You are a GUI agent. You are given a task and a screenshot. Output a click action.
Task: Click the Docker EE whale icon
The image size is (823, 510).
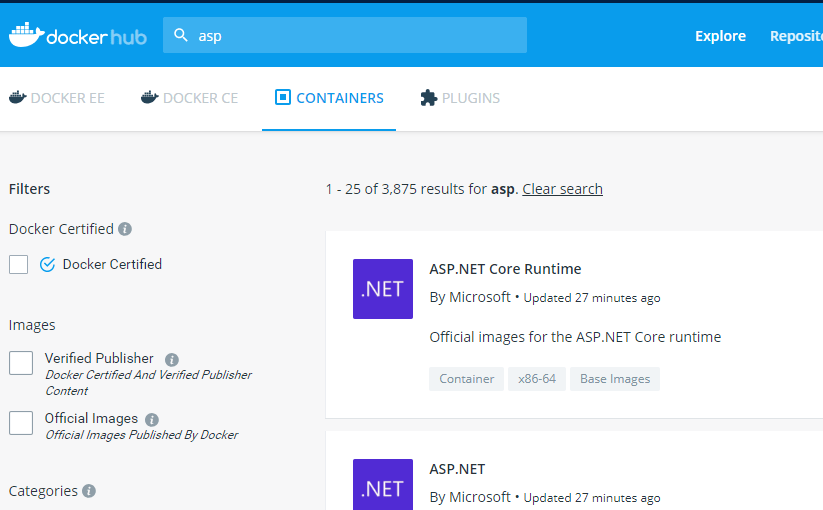click(x=18, y=98)
